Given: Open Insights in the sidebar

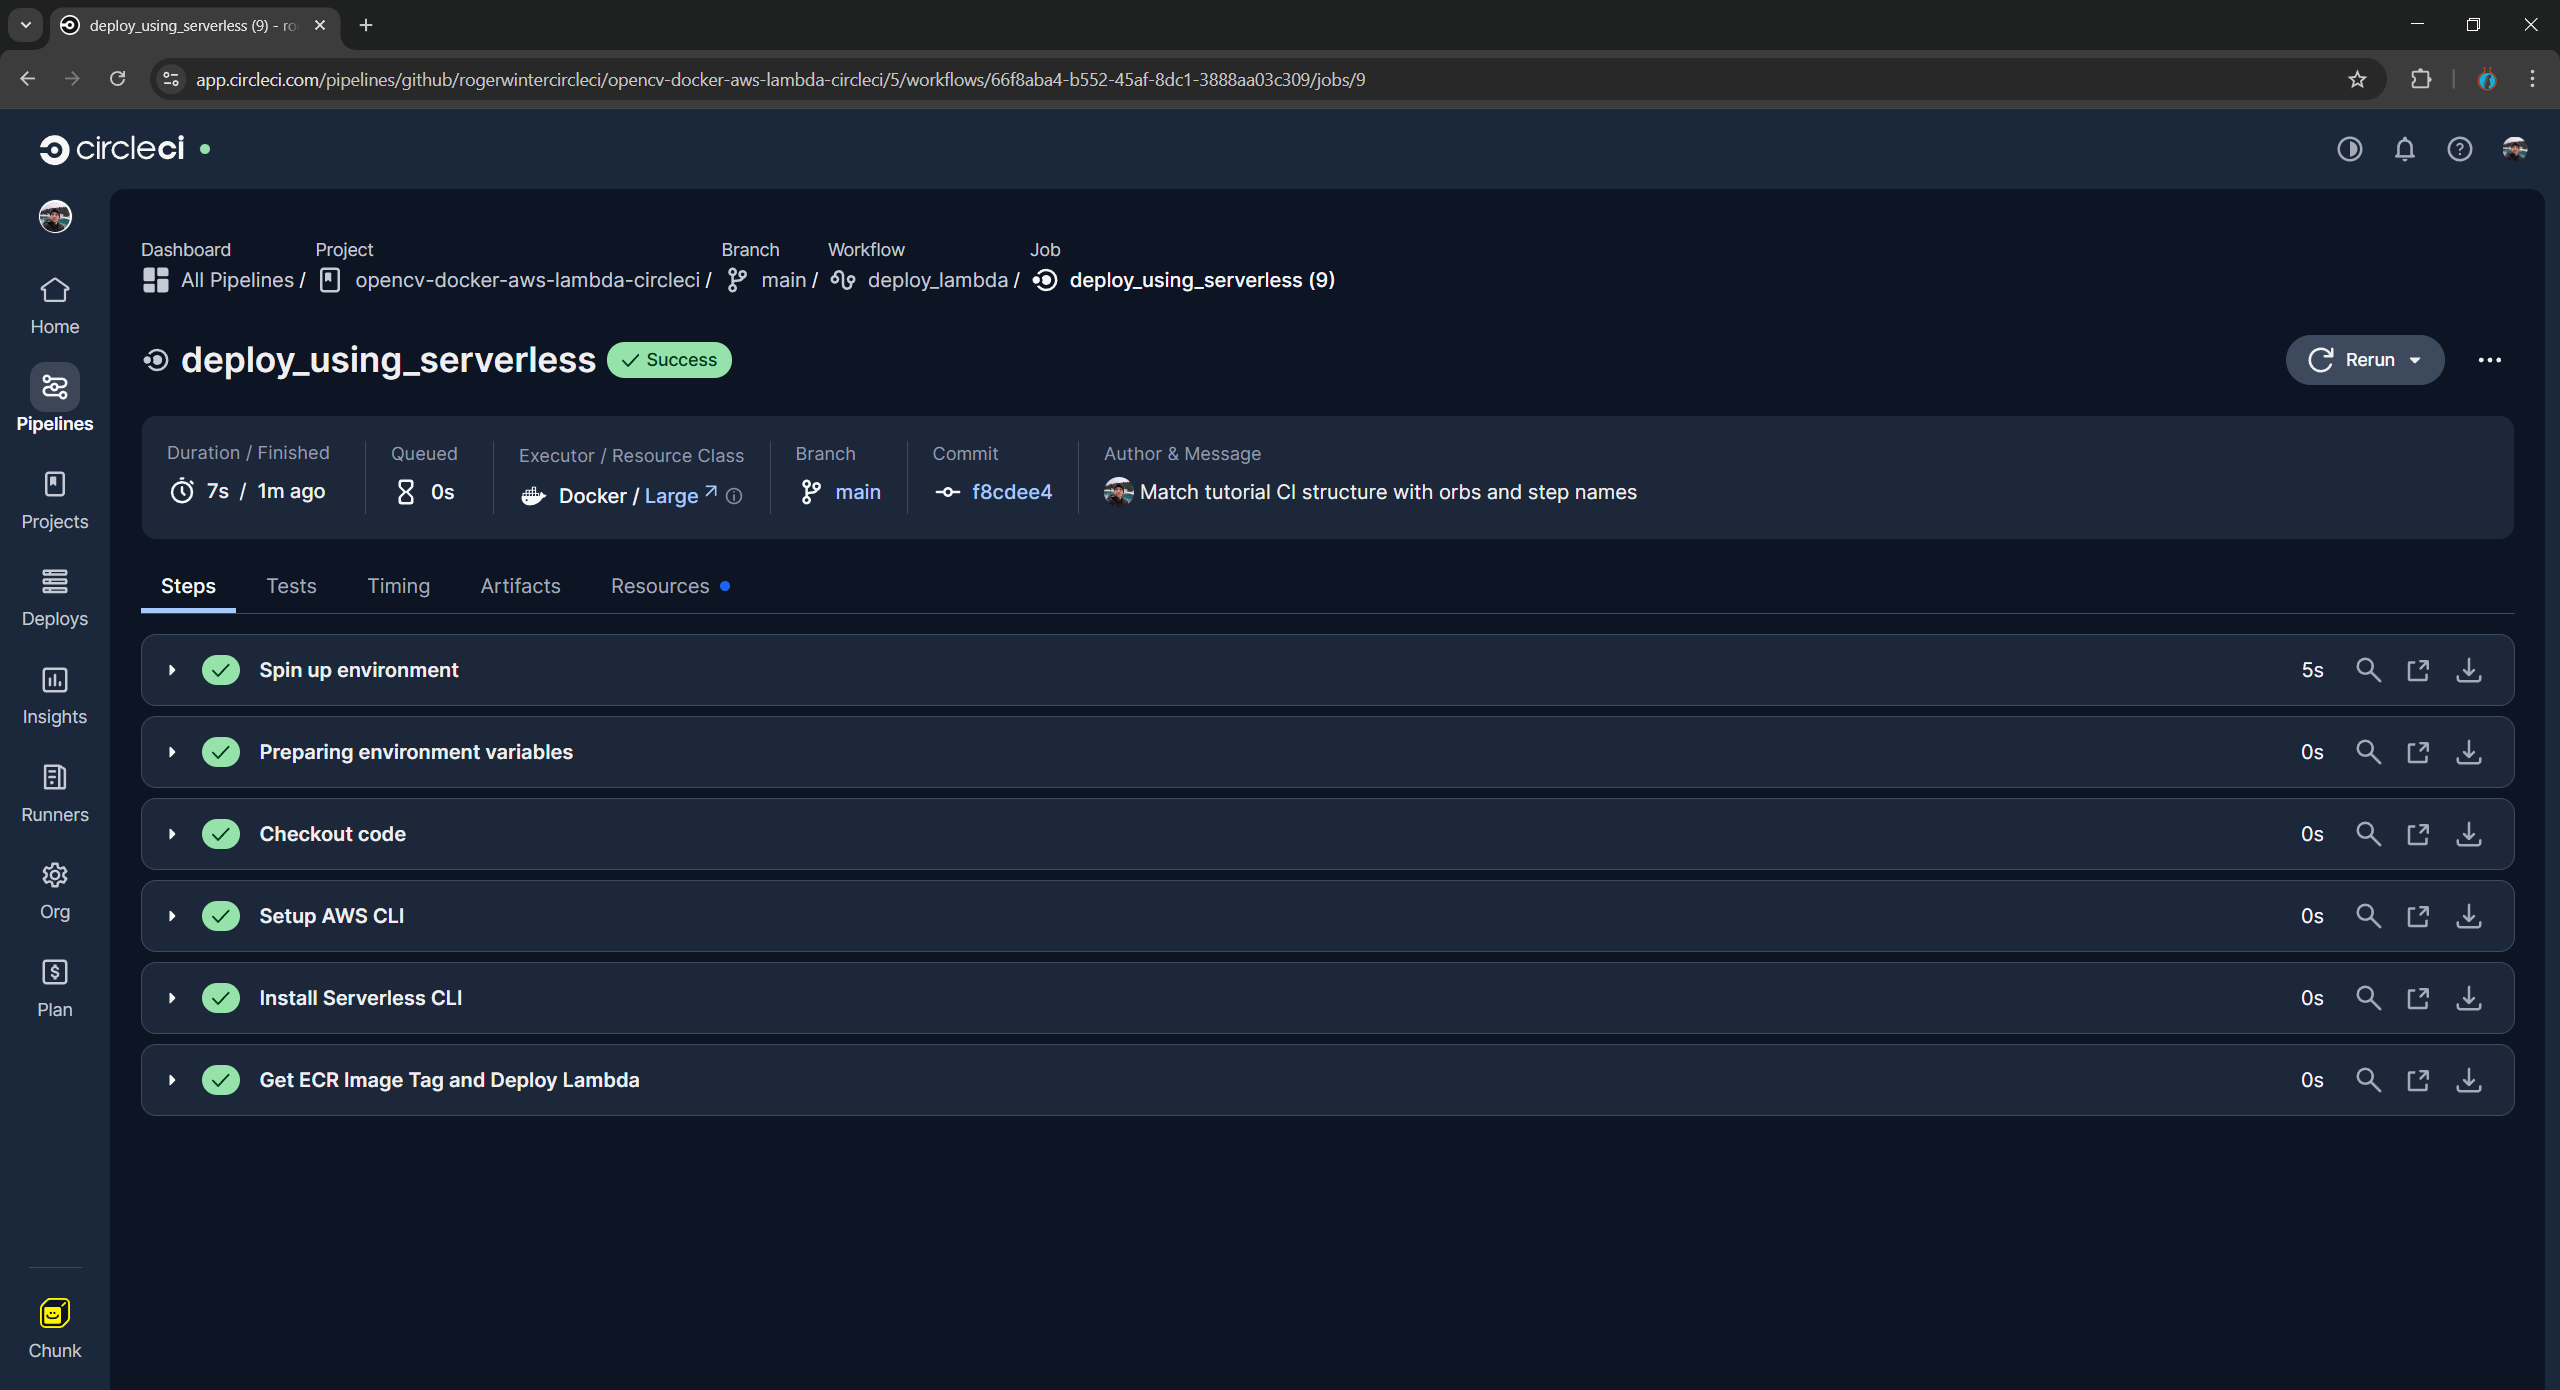Looking at the screenshot, I should click(54, 696).
